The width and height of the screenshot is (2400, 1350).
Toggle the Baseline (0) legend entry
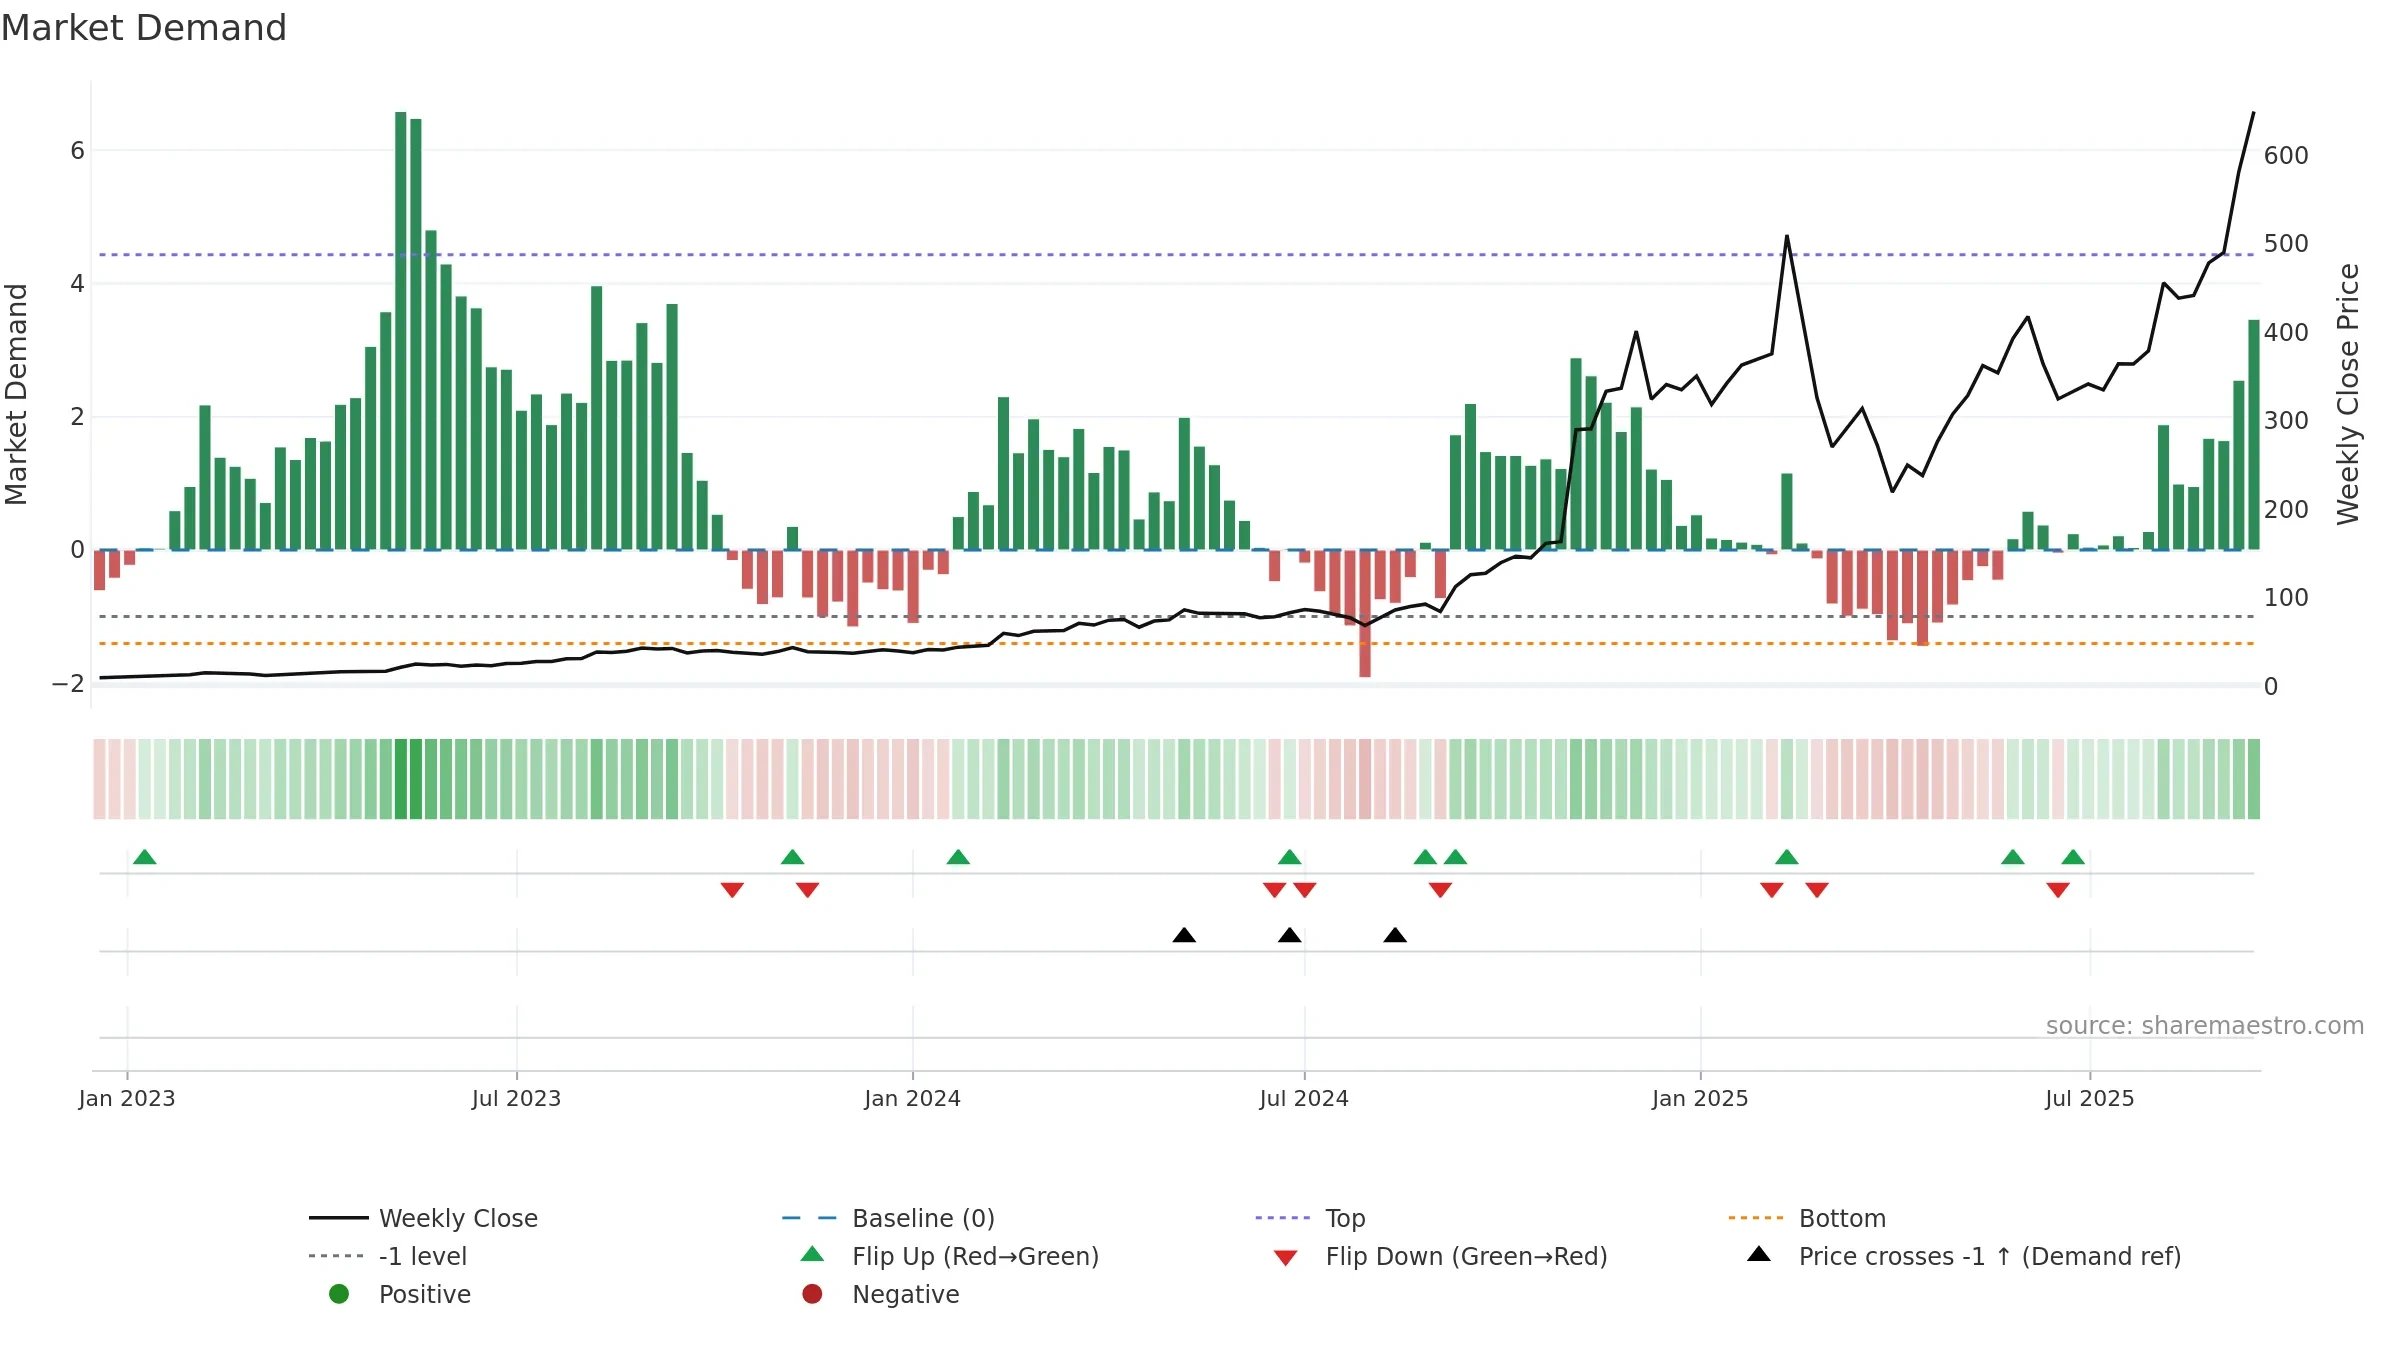coord(888,1218)
